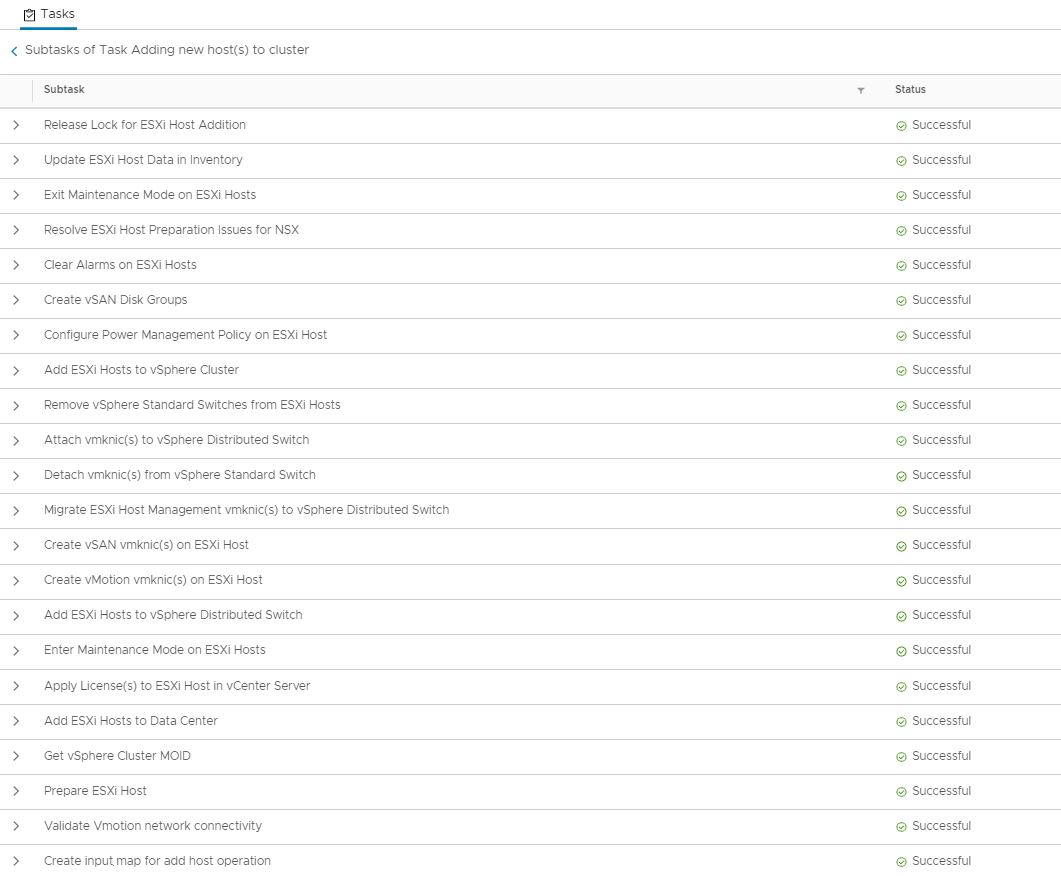1061x876 pixels.
Task: Click the Subtask column filter icon
Action: (860, 91)
